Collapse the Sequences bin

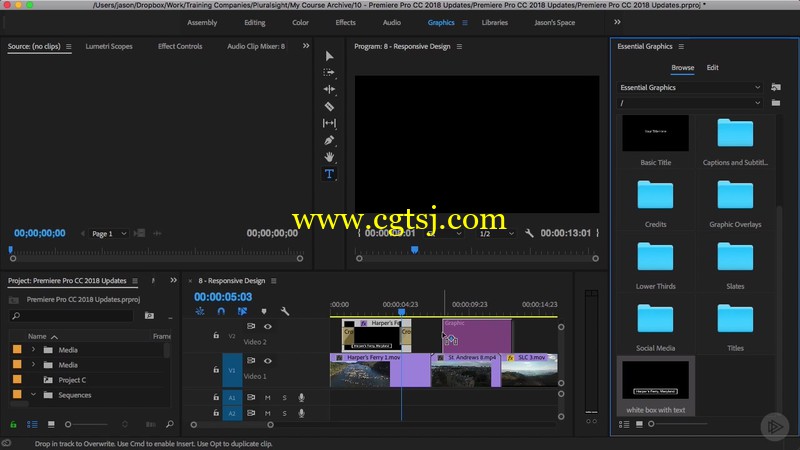point(33,395)
